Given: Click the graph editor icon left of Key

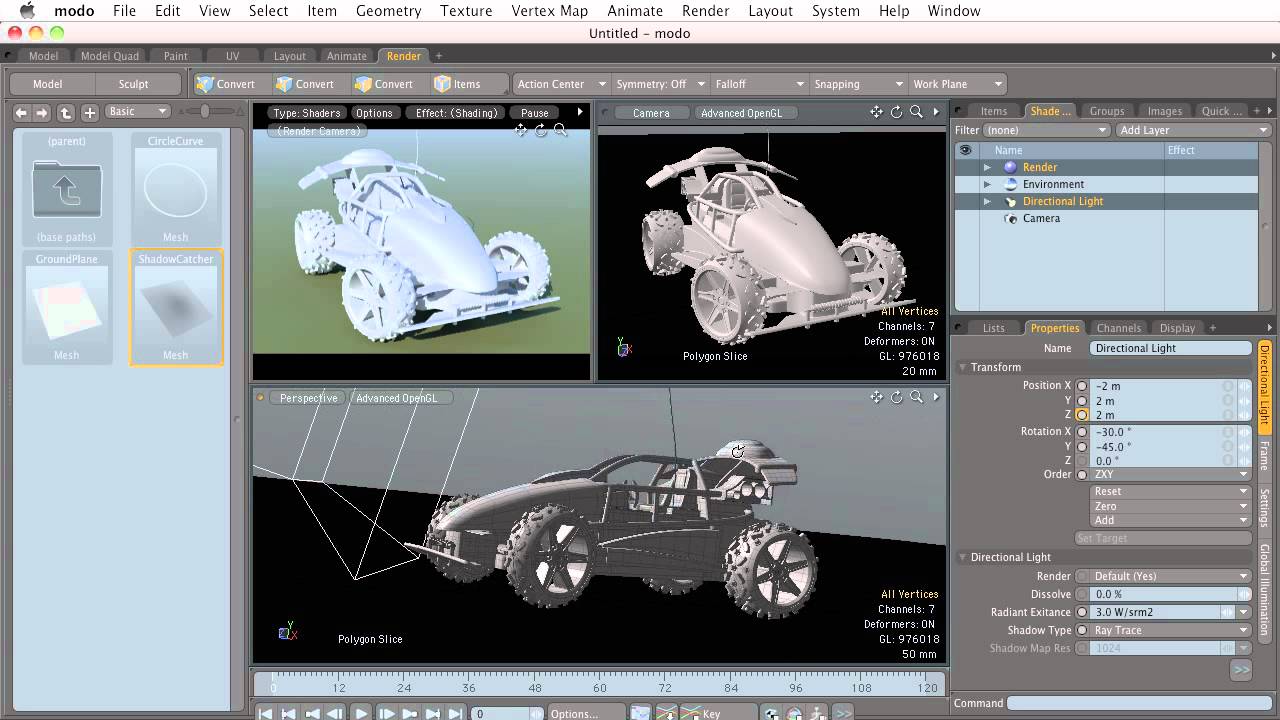Looking at the screenshot, I should (x=667, y=714).
